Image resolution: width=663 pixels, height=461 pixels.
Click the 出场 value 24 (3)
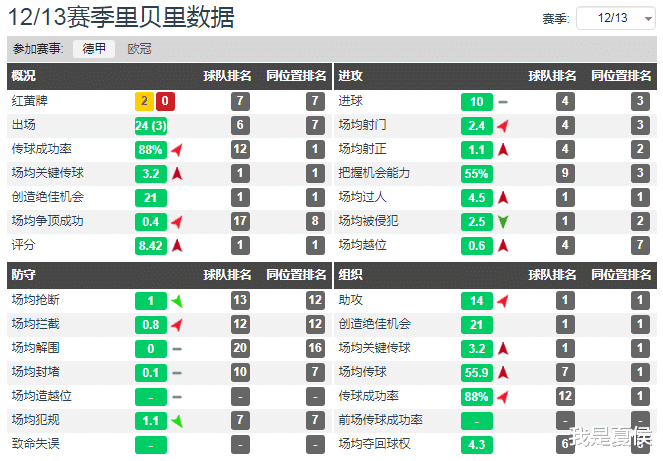click(151, 125)
